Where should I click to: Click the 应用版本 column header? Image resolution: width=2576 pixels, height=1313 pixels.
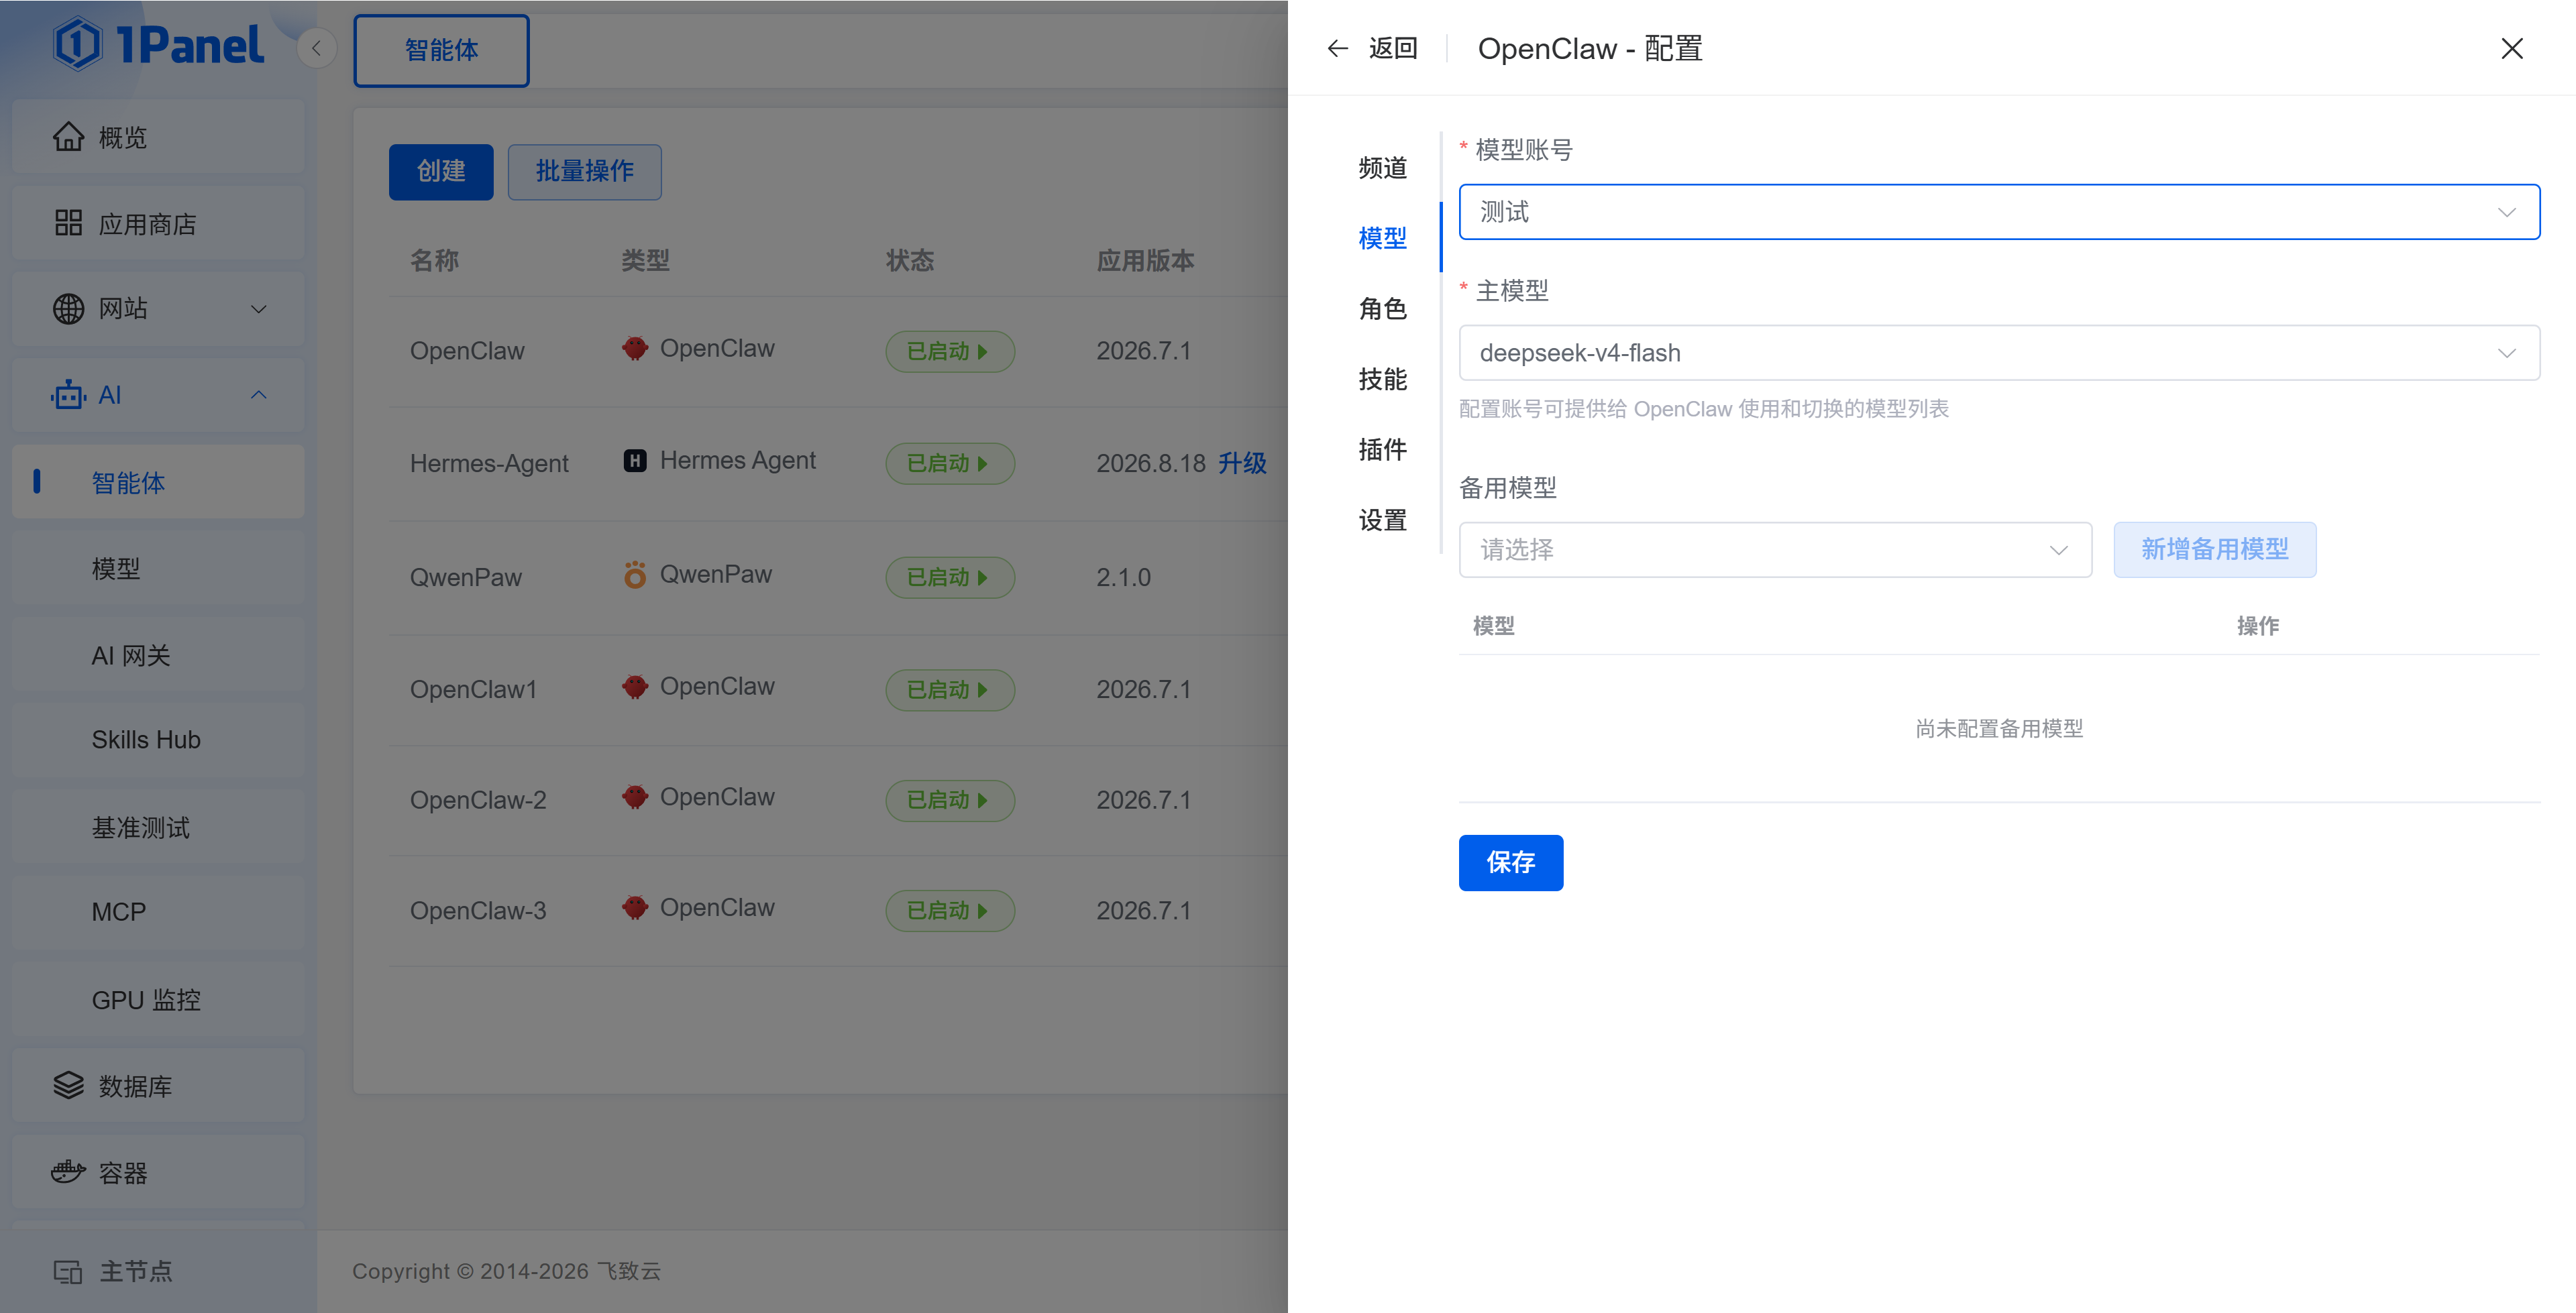(x=1146, y=261)
